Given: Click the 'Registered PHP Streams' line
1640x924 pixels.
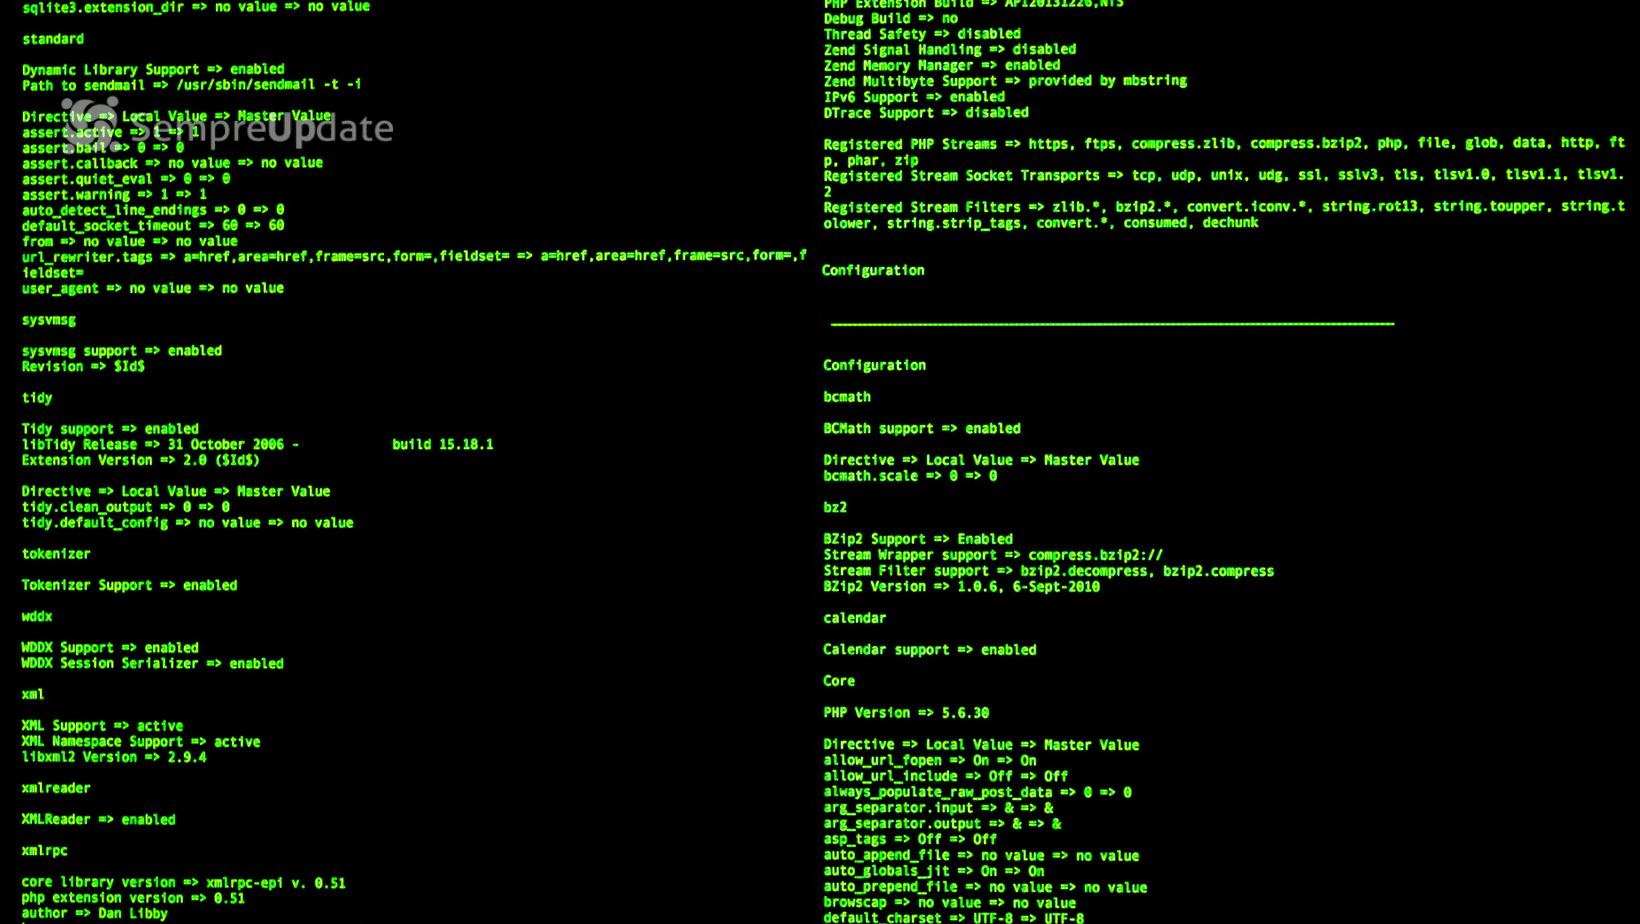Looking at the screenshot, I should point(1224,151).
